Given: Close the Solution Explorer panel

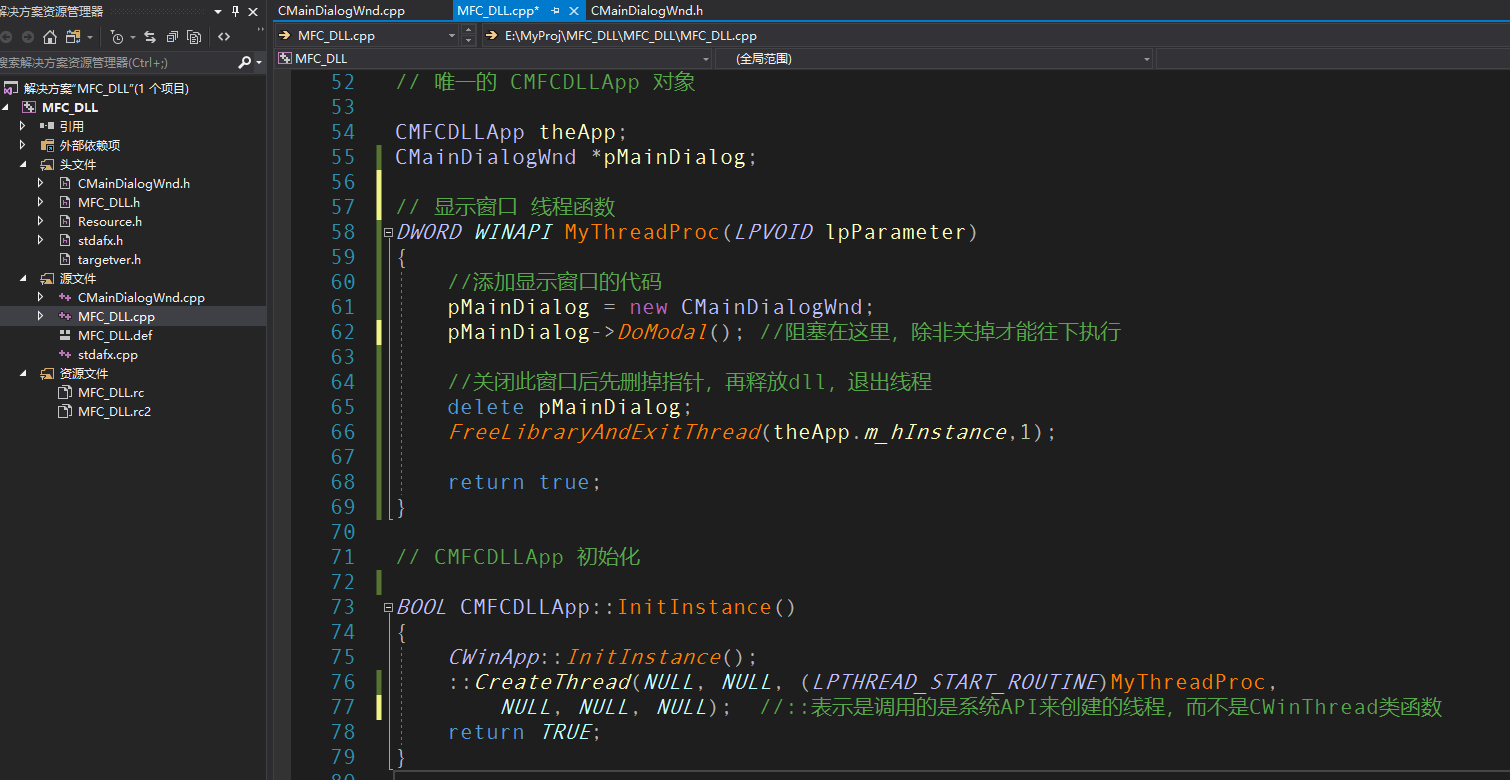Looking at the screenshot, I should [x=253, y=12].
